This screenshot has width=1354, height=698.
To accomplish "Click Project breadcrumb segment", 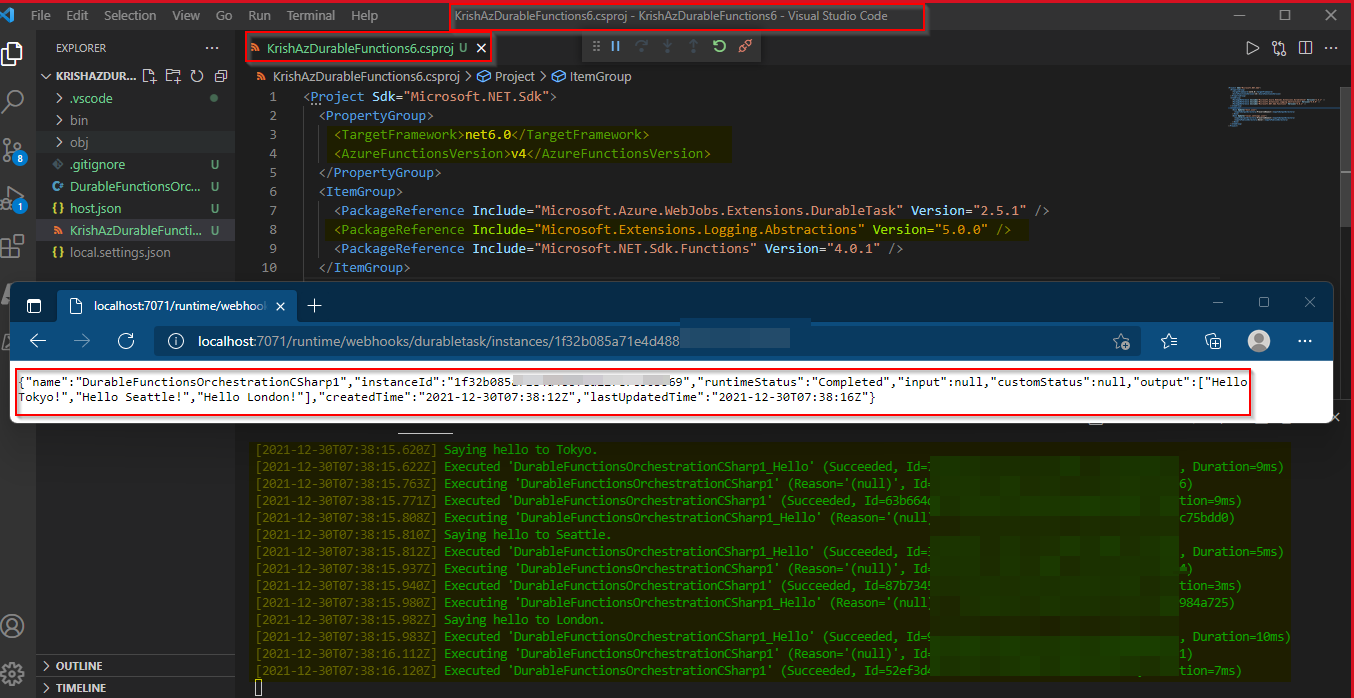I will point(506,76).
